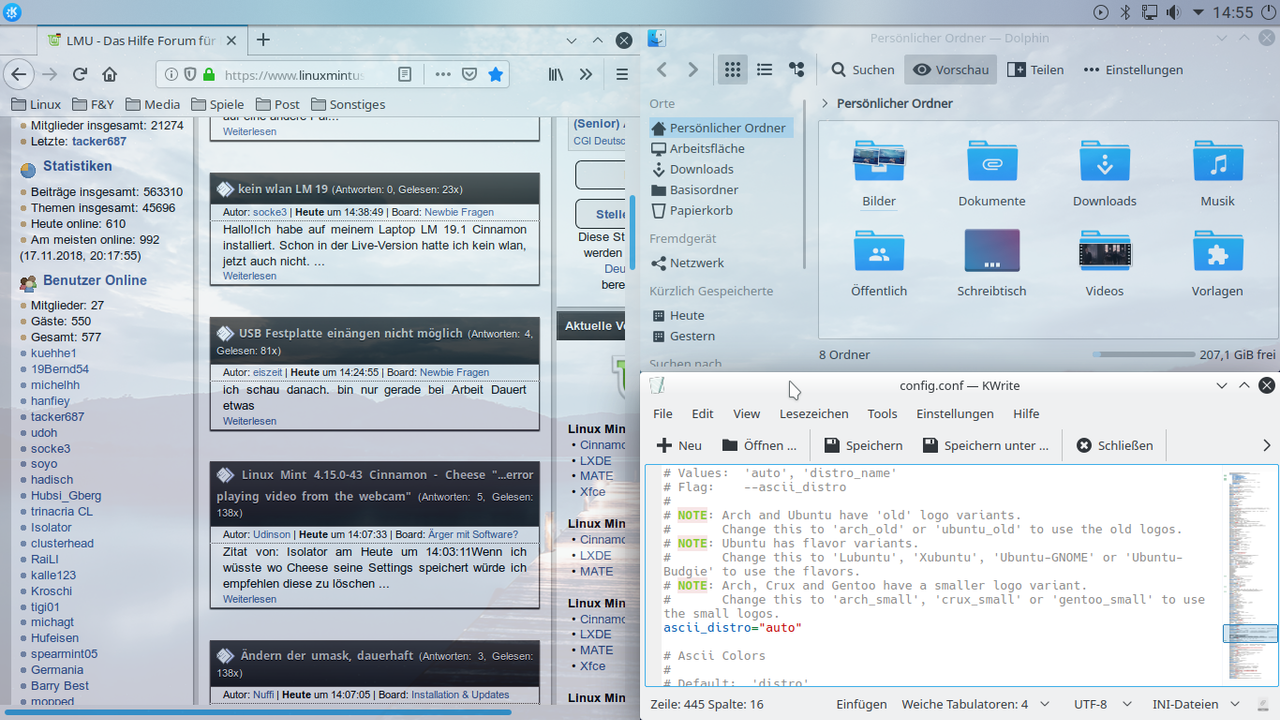Screen dimensions: 1280x720
Task: Open forum thread 'kein wlan LM 19'
Action: (283, 189)
